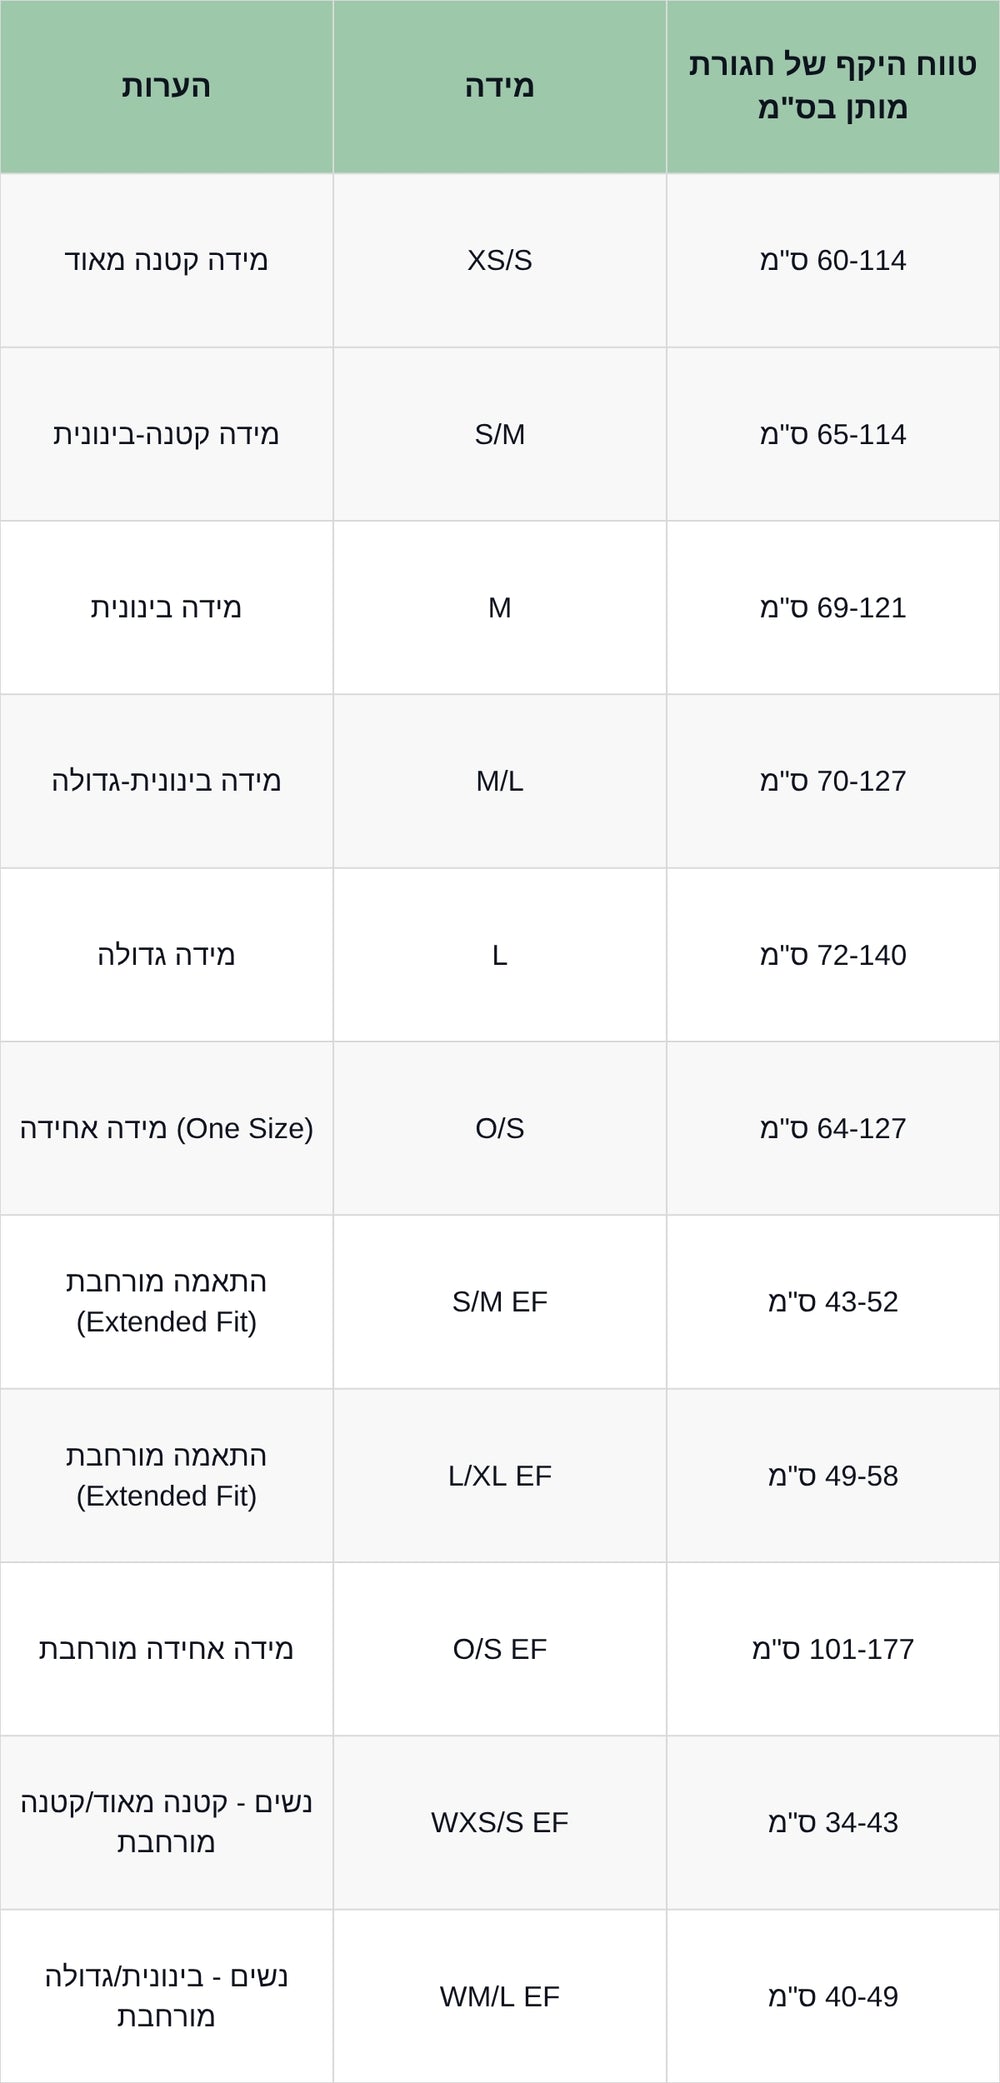
Task: Click the מידה column header
Action: click(x=499, y=86)
